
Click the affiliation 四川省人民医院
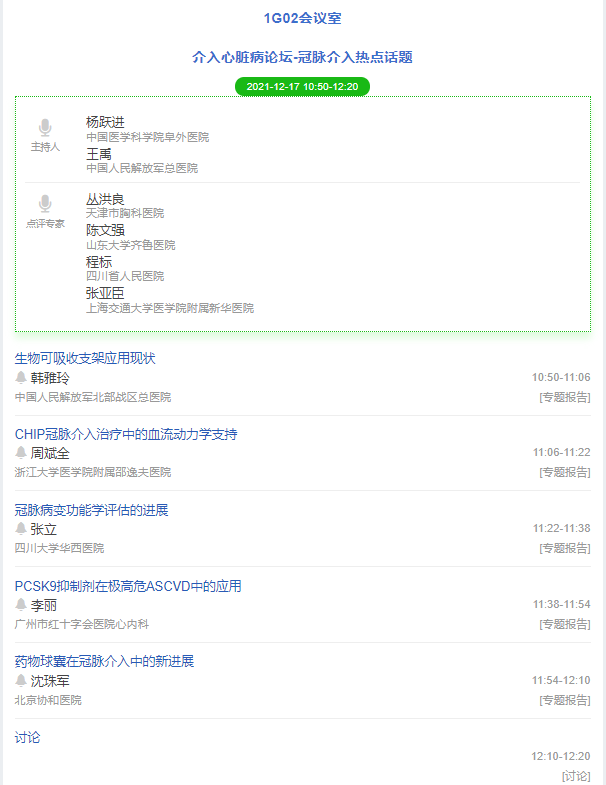[125, 276]
